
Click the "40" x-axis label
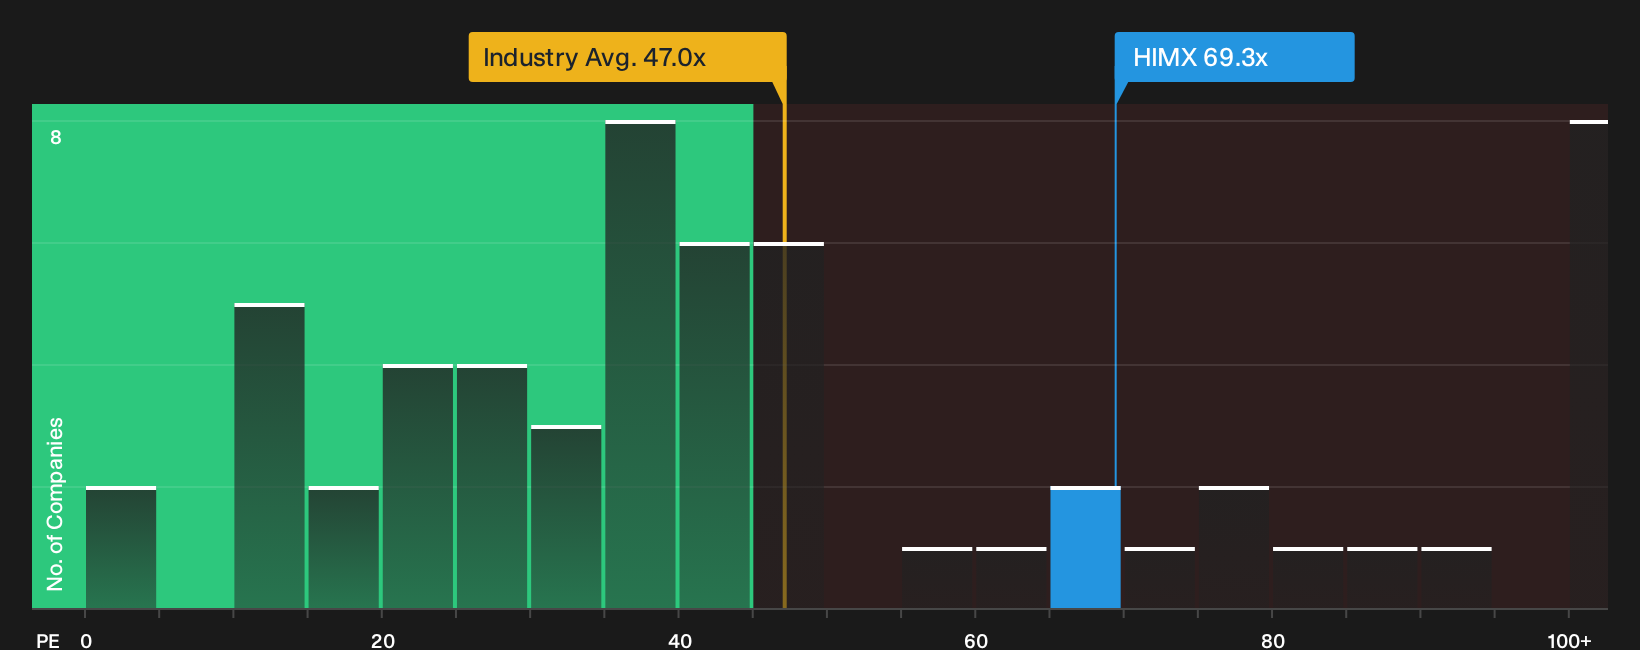coord(680,640)
